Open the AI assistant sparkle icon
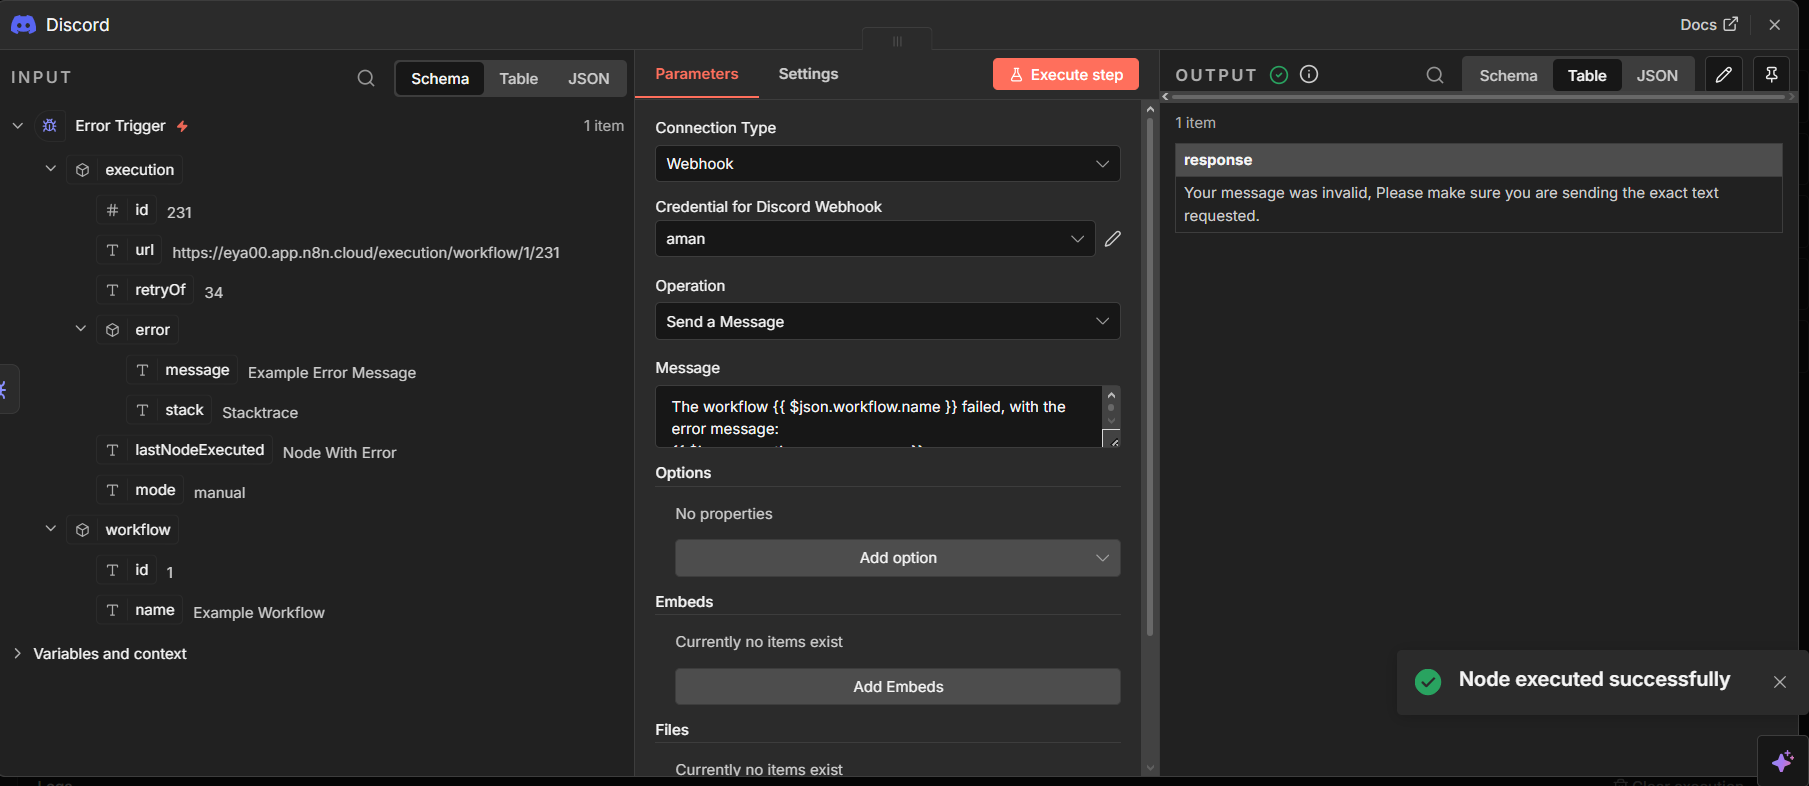 click(x=1782, y=761)
